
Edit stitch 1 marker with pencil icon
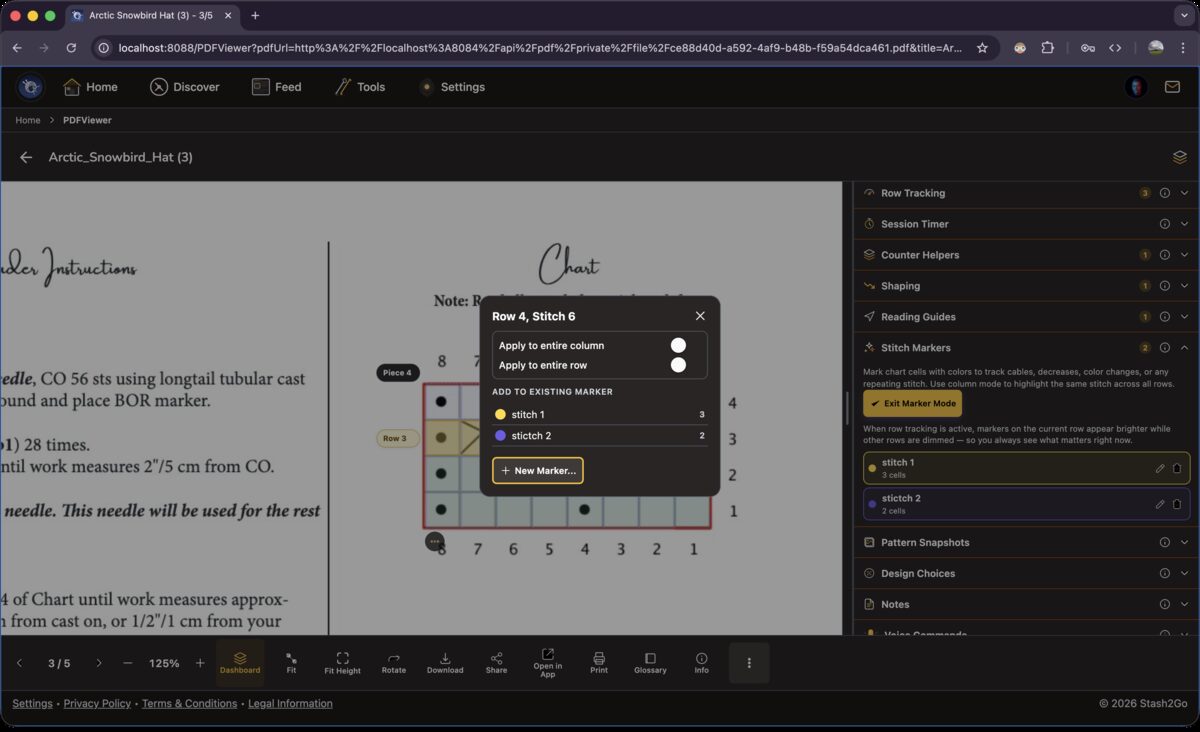click(1160, 468)
